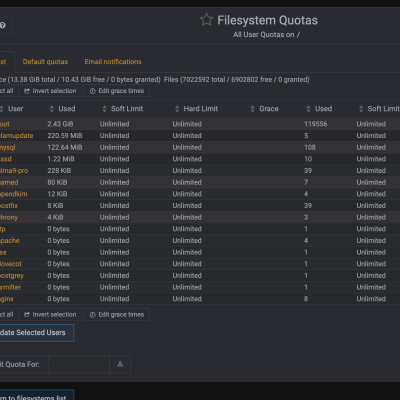Viewport: 400px width, 400px height.
Task: Click Invert selection button above the table
Action: tap(50, 91)
